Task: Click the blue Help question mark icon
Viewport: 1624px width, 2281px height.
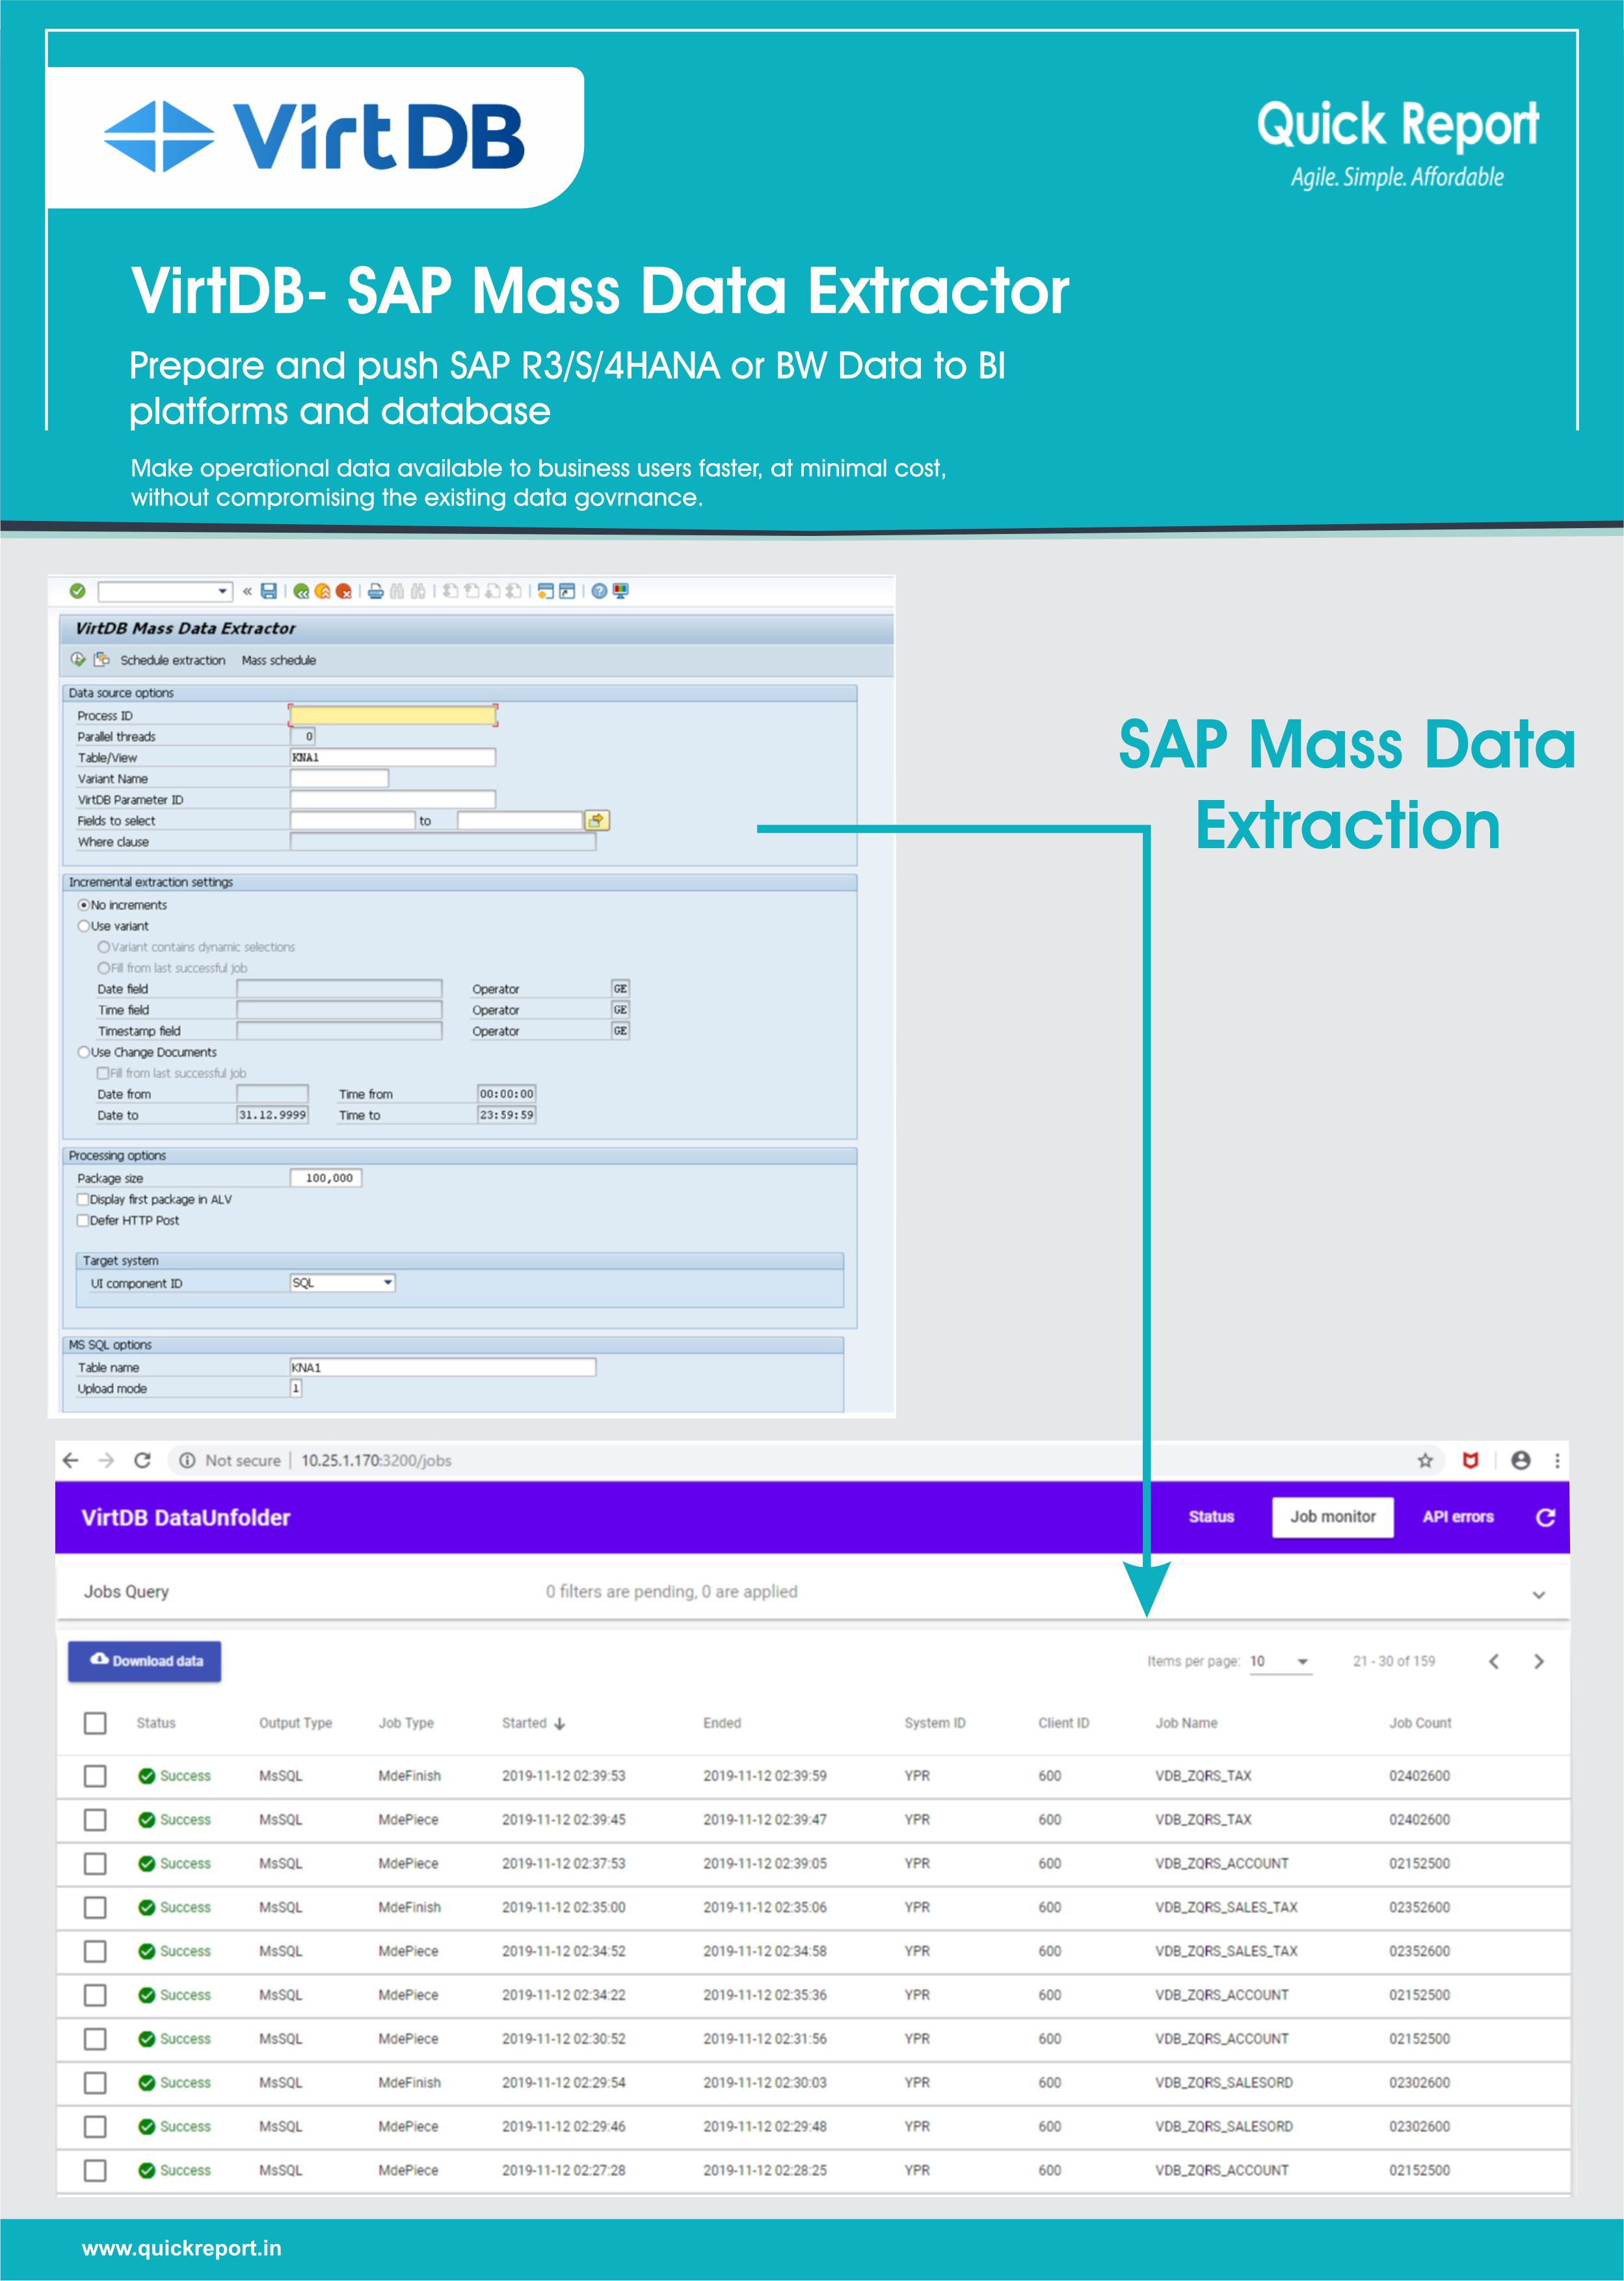Action: [599, 591]
